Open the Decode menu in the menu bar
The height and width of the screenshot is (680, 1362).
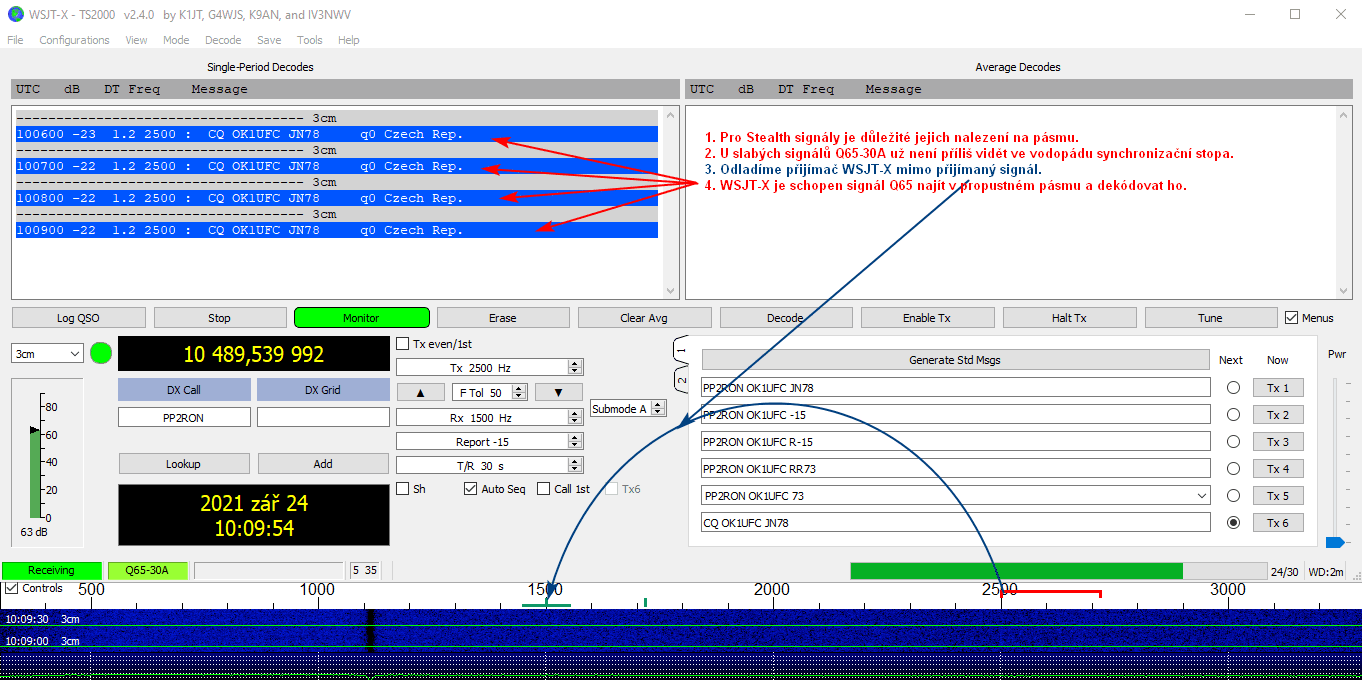tap(223, 40)
